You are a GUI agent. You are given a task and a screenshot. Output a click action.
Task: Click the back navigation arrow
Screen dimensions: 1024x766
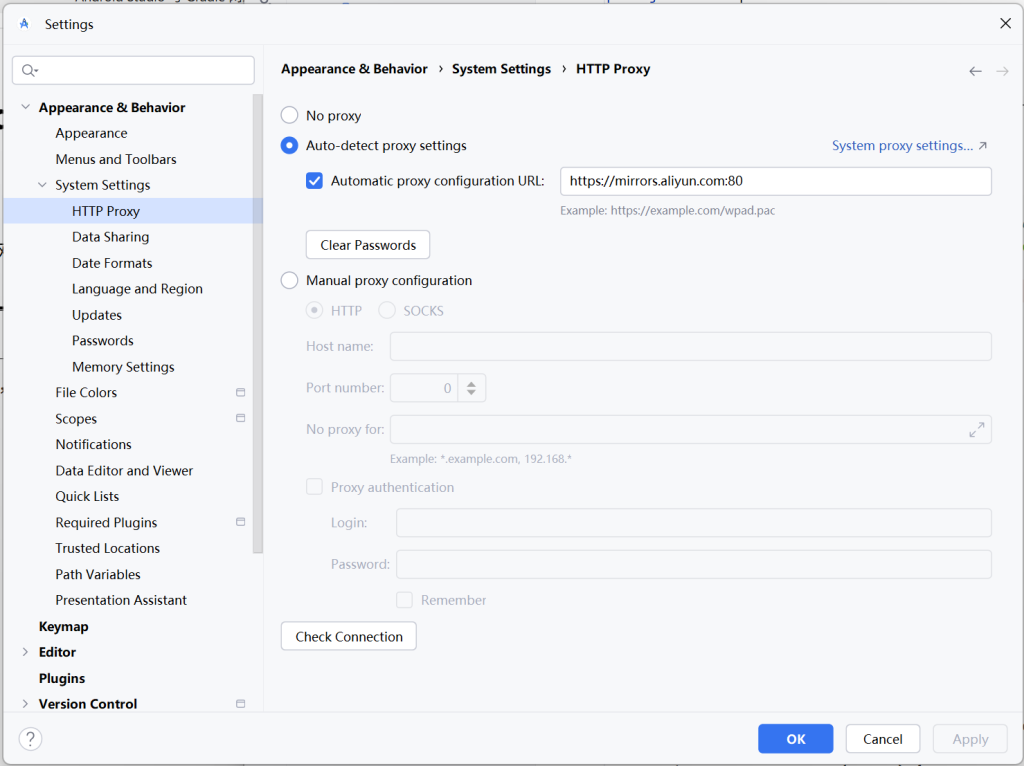(x=975, y=71)
